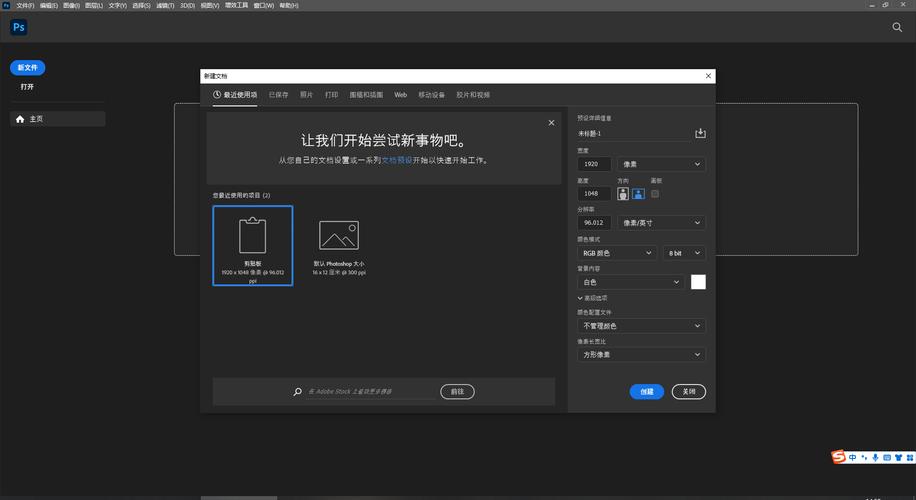Click the clock icon on 最近使用项 tab

pyautogui.click(x=217, y=95)
